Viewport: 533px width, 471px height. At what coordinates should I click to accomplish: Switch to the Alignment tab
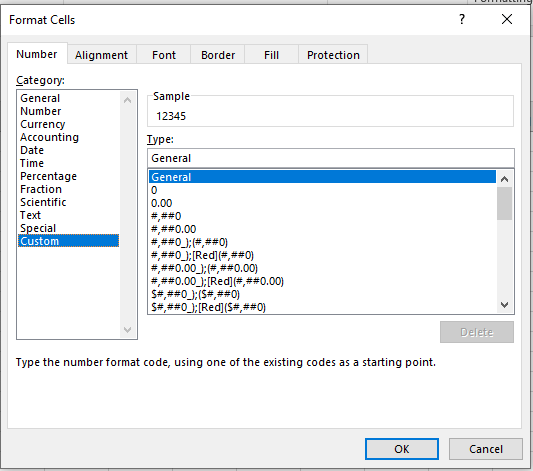coord(101,55)
